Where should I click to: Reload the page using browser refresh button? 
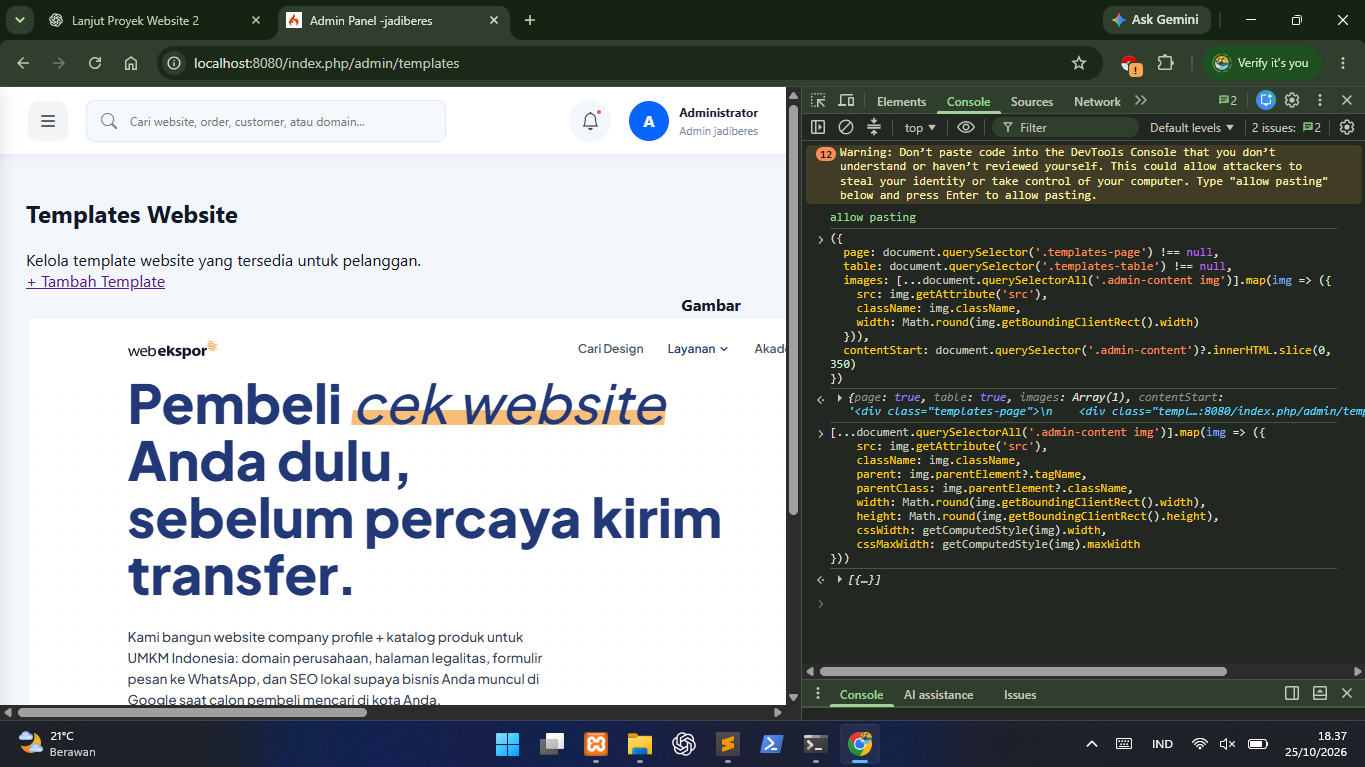(x=95, y=63)
